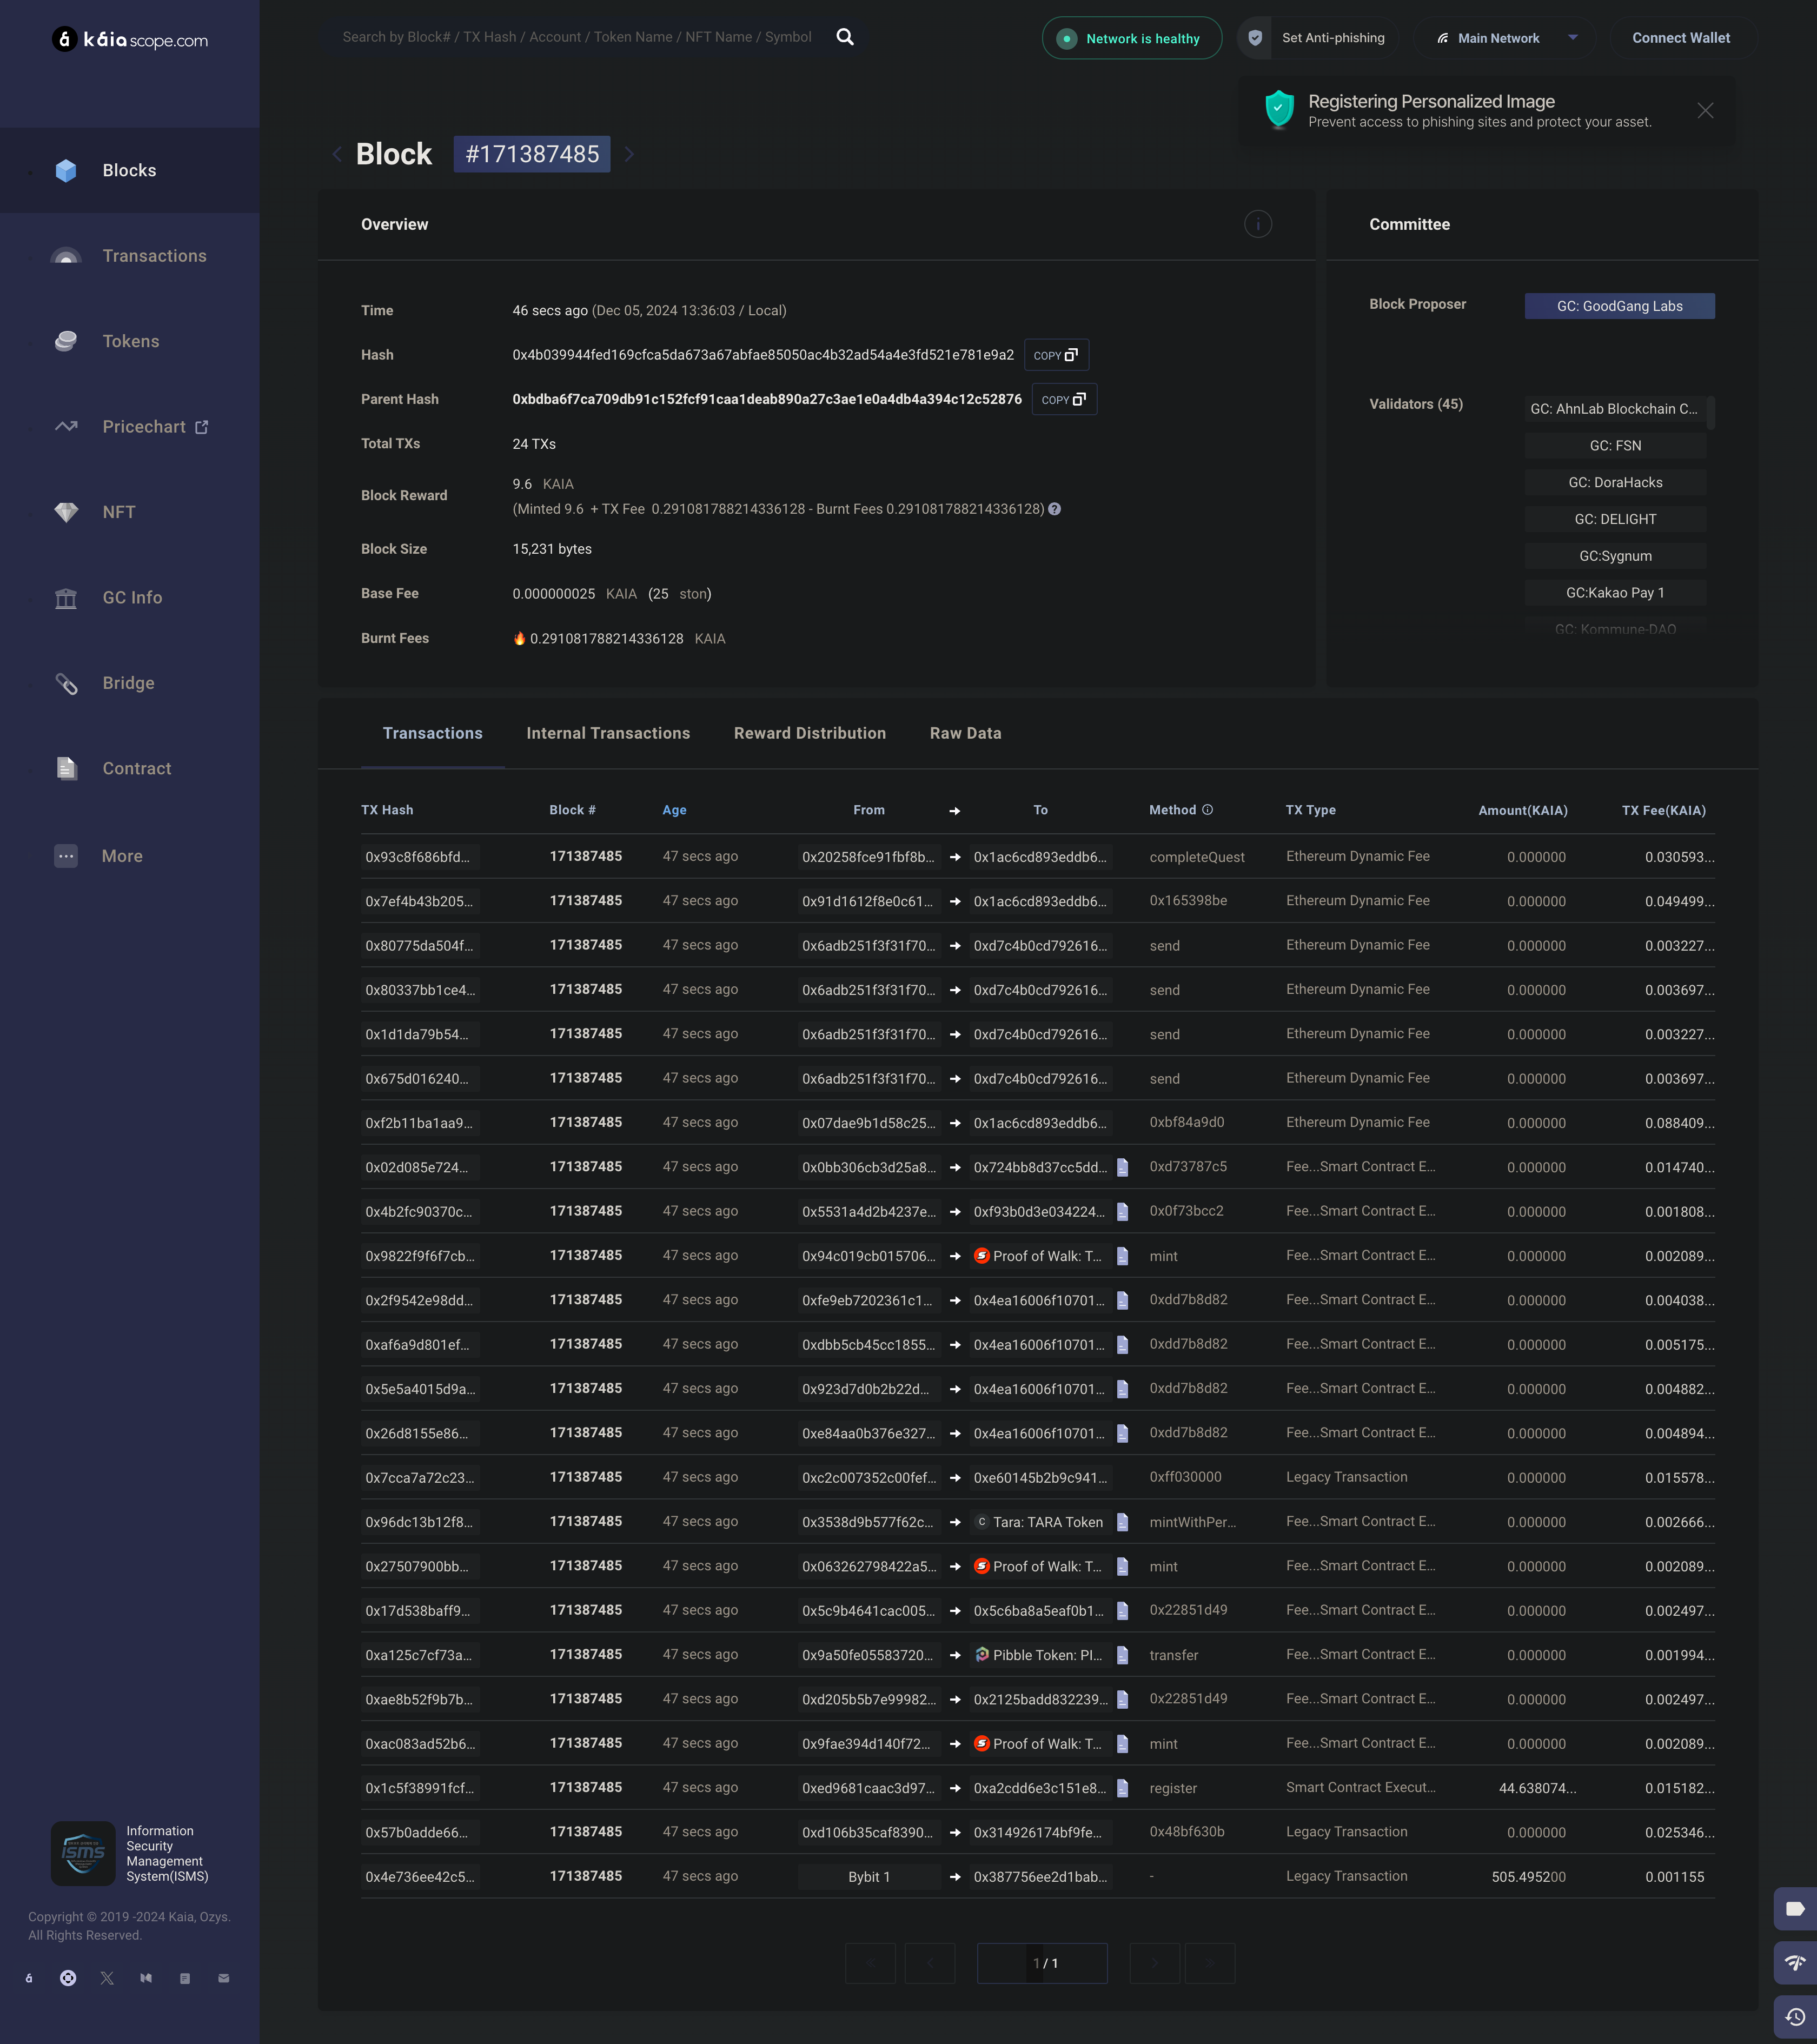Click the page number input field
The width and height of the screenshot is (1817, 2044).
click(1042, 1963)
